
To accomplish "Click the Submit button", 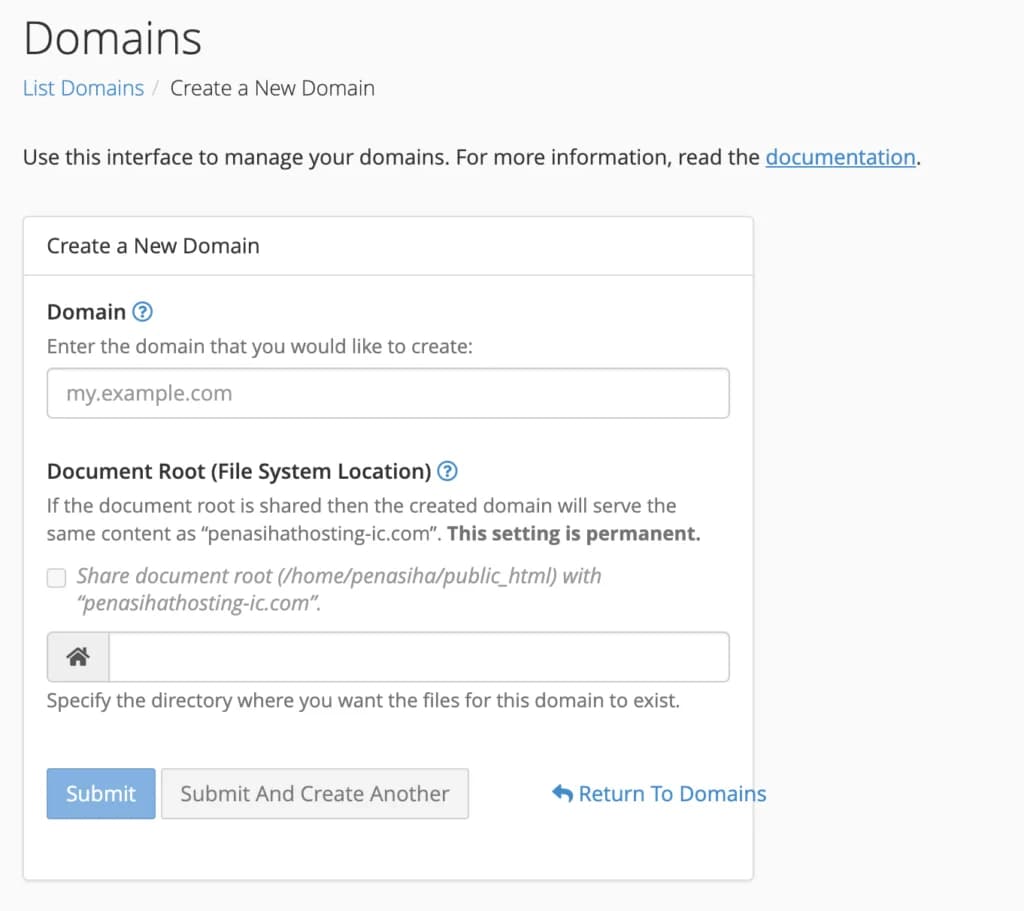I will click(100, 793).
